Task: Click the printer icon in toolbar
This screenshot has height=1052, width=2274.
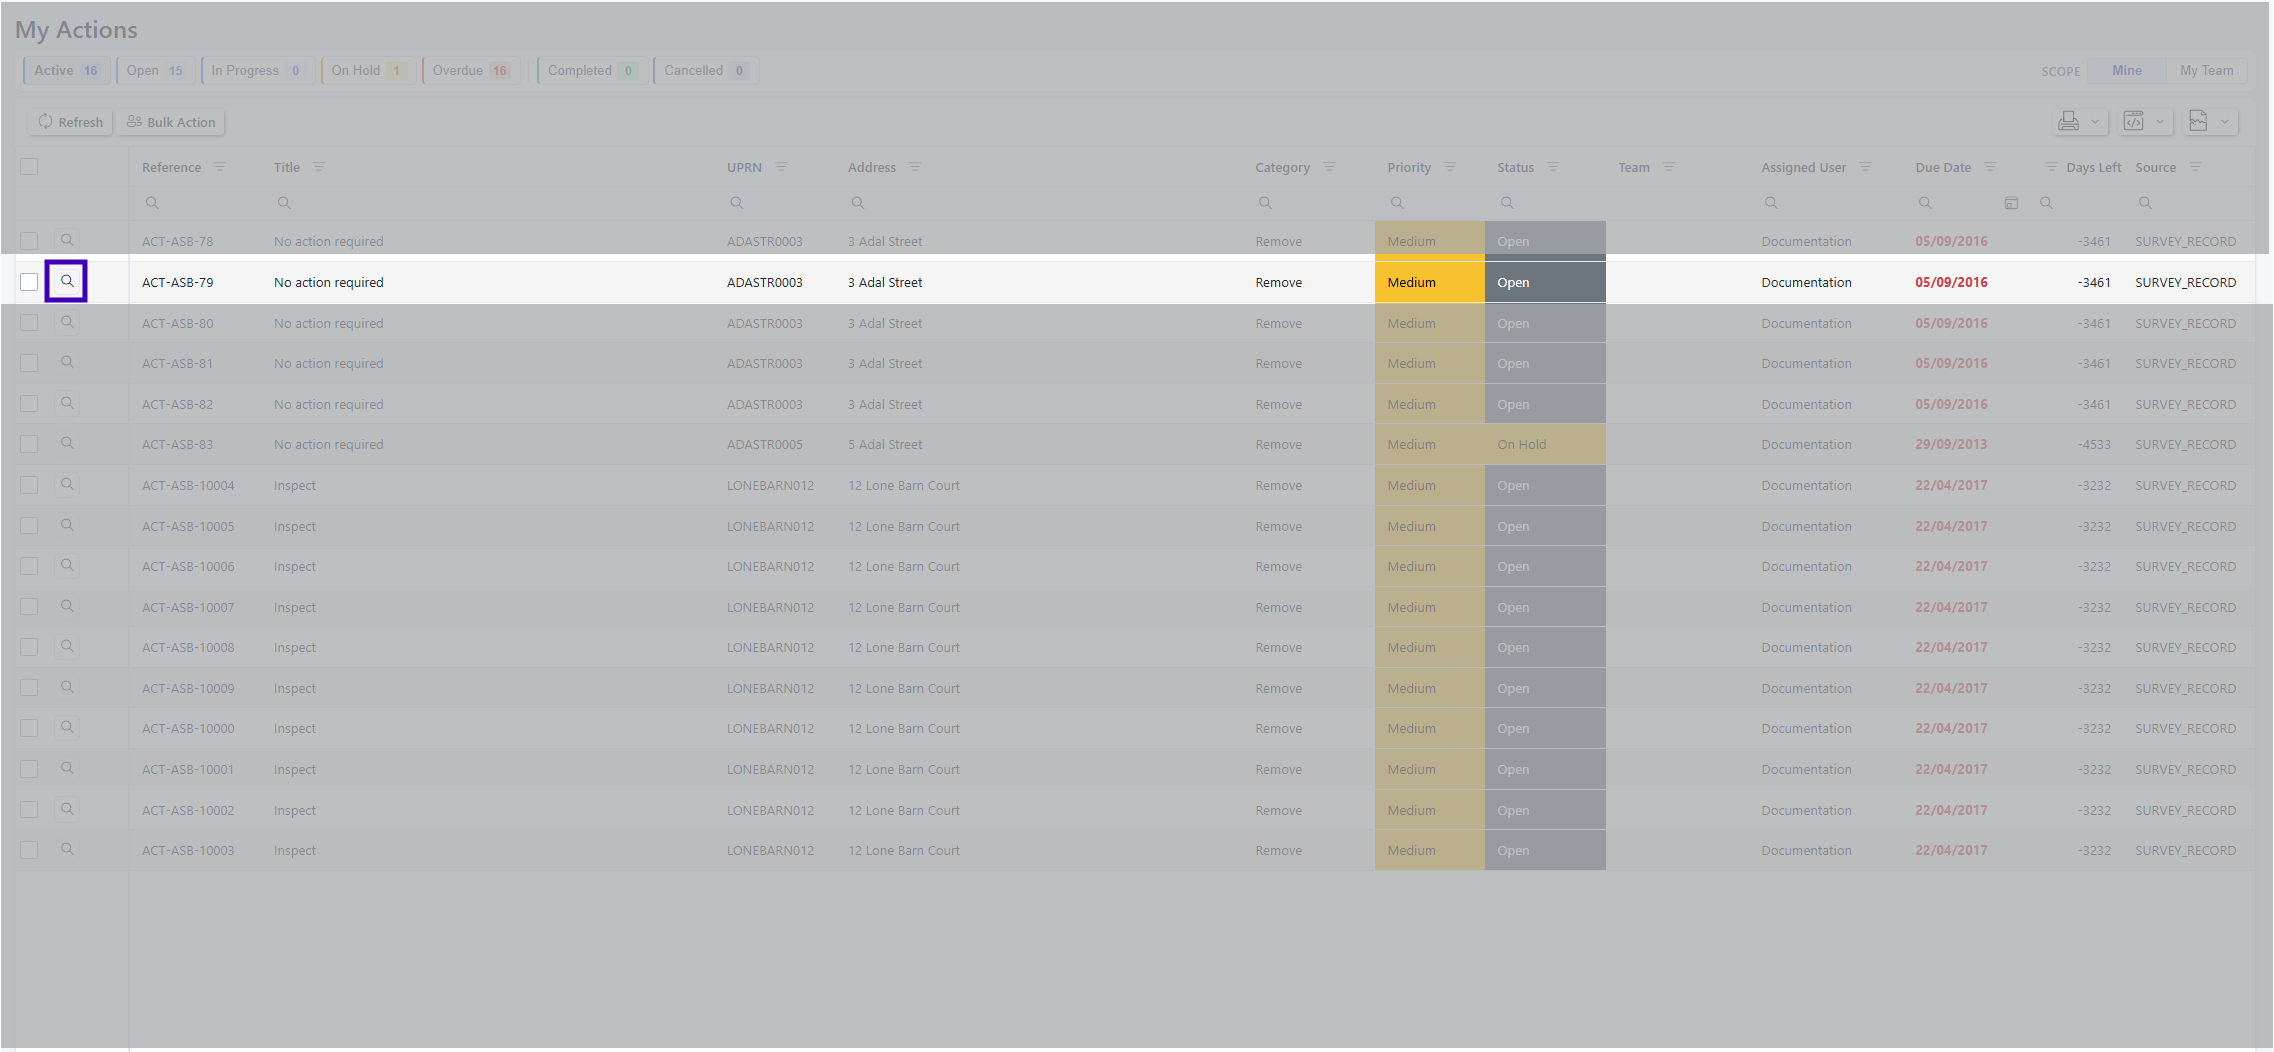Action: click(x=2068, y=122)
